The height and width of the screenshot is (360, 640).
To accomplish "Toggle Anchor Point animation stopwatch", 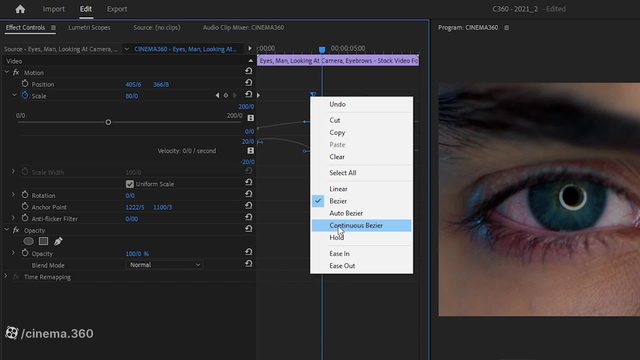I will 25,206.
